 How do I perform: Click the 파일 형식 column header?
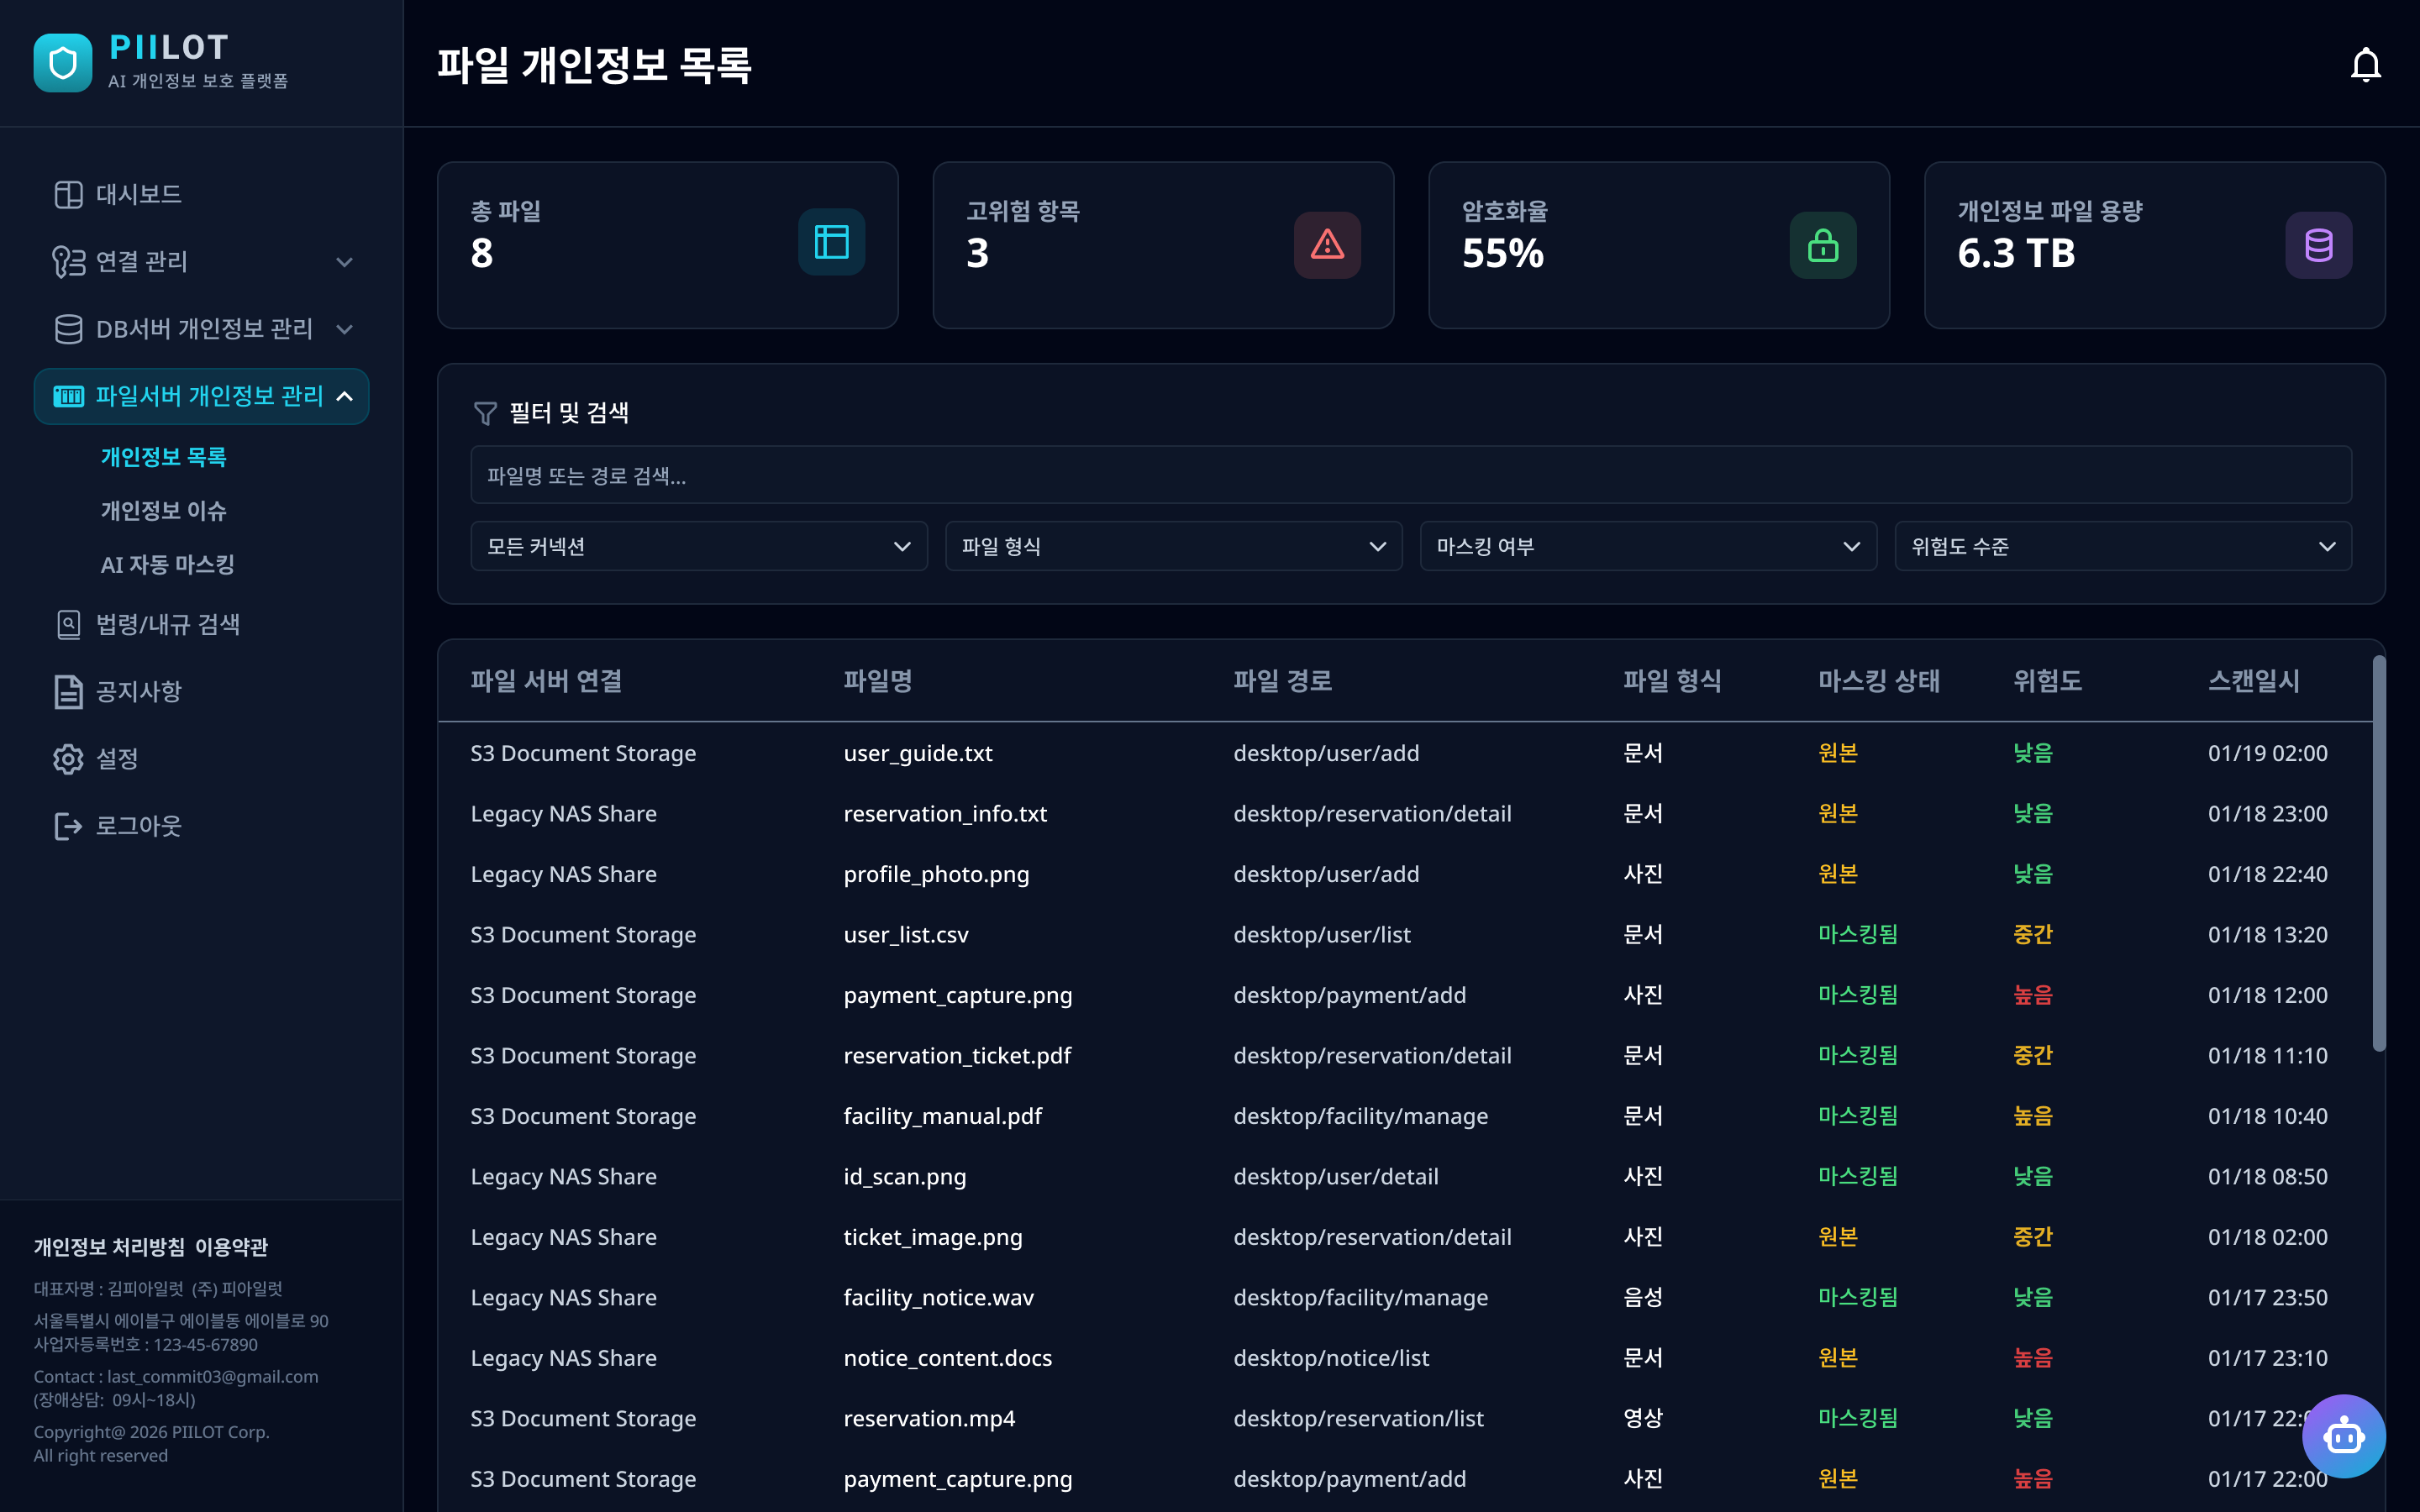pyautogui.click(x=1672, y=681)
